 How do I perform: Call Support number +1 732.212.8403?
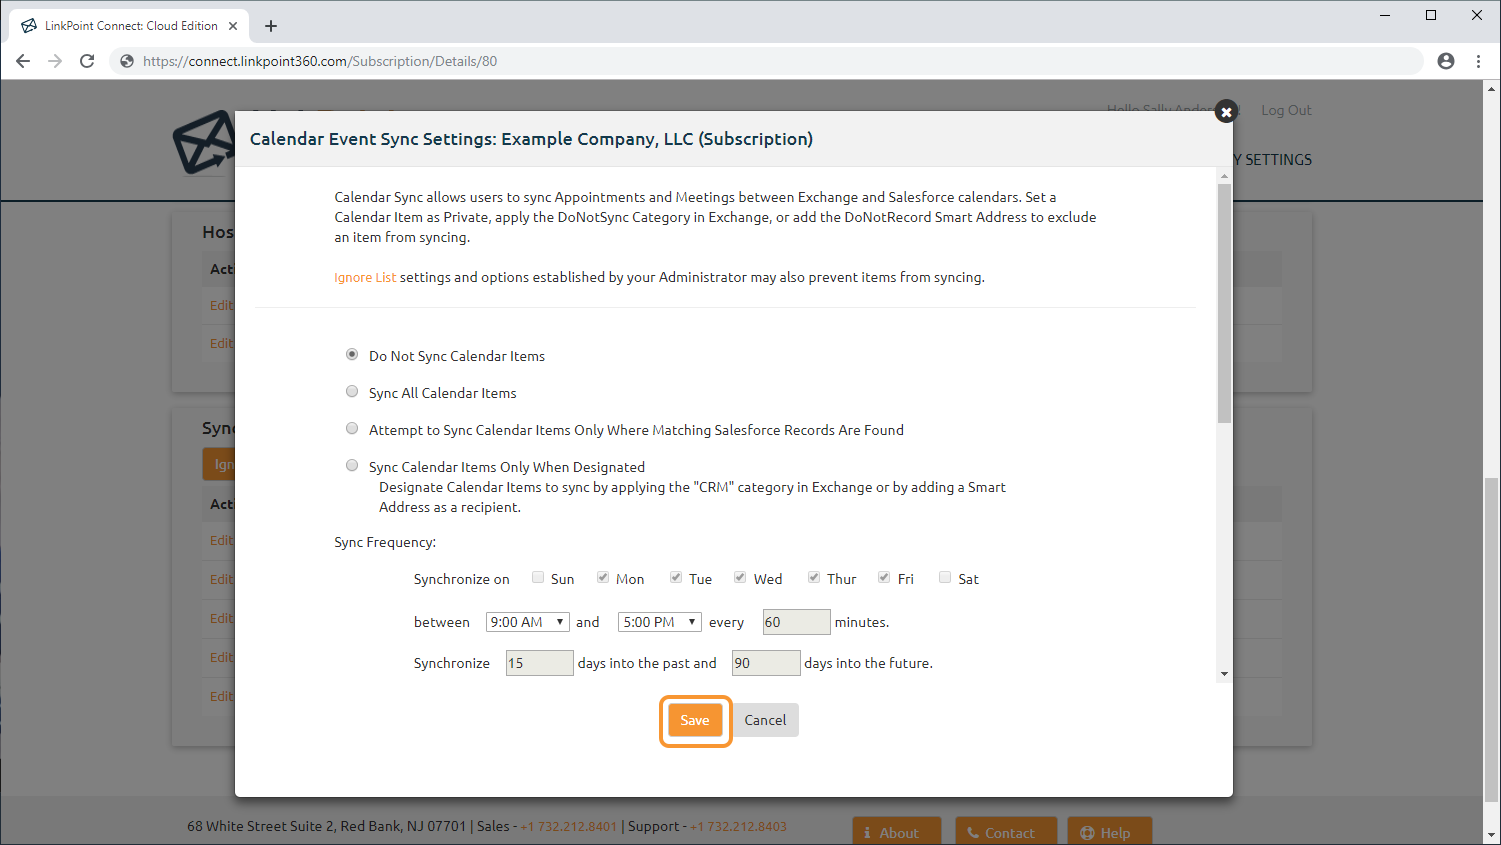click(x=738, y=826)
